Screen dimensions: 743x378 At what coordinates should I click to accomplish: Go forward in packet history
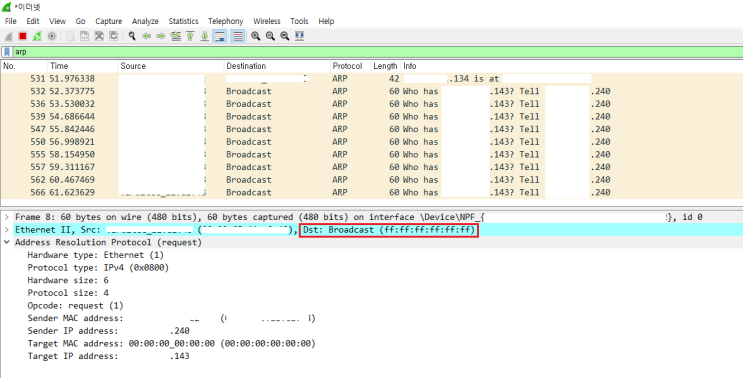pyautogui.click(x=161, y=36)
